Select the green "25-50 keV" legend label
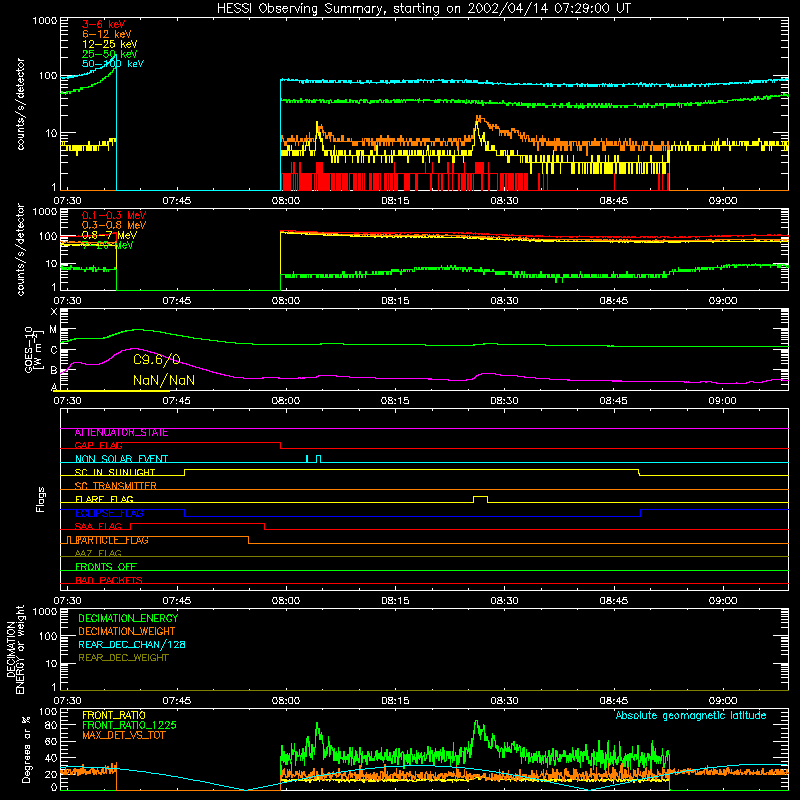The height and width of the screenshot is (800, 800). pos(110,54)
